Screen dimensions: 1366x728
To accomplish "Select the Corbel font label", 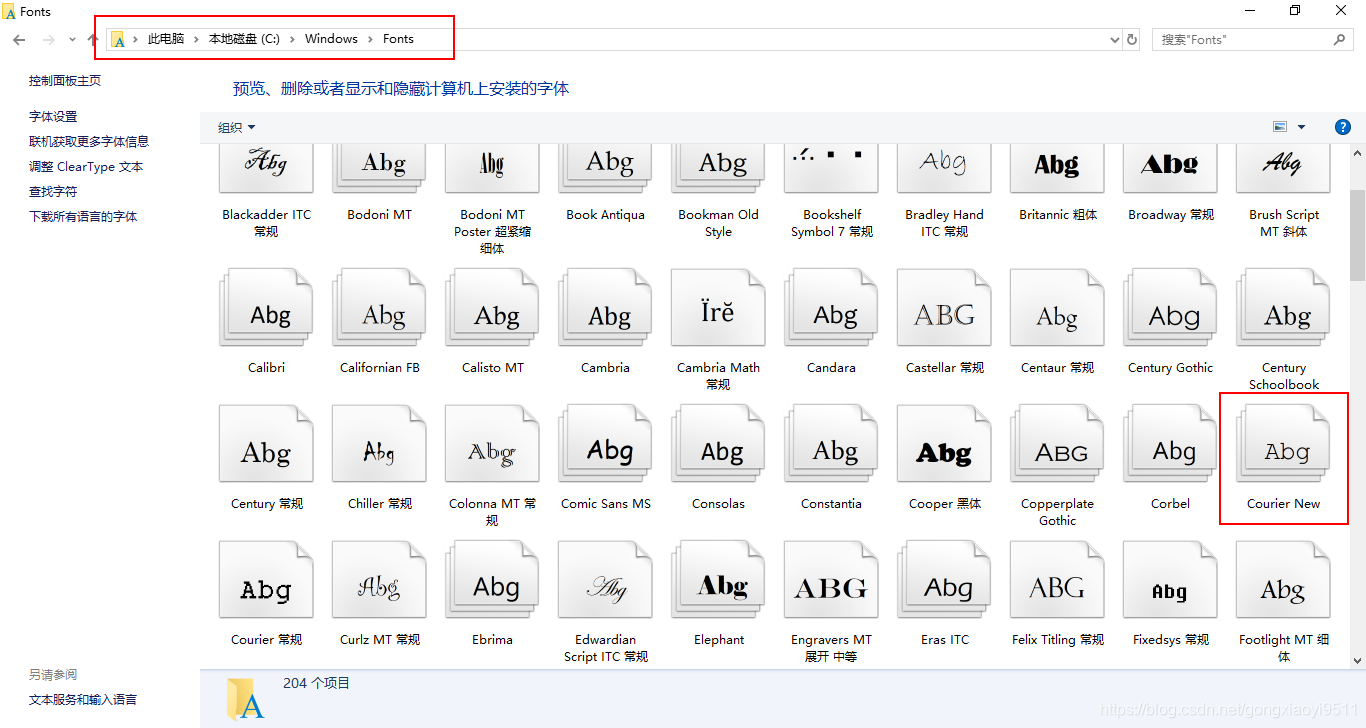I will coord(1170,504).
